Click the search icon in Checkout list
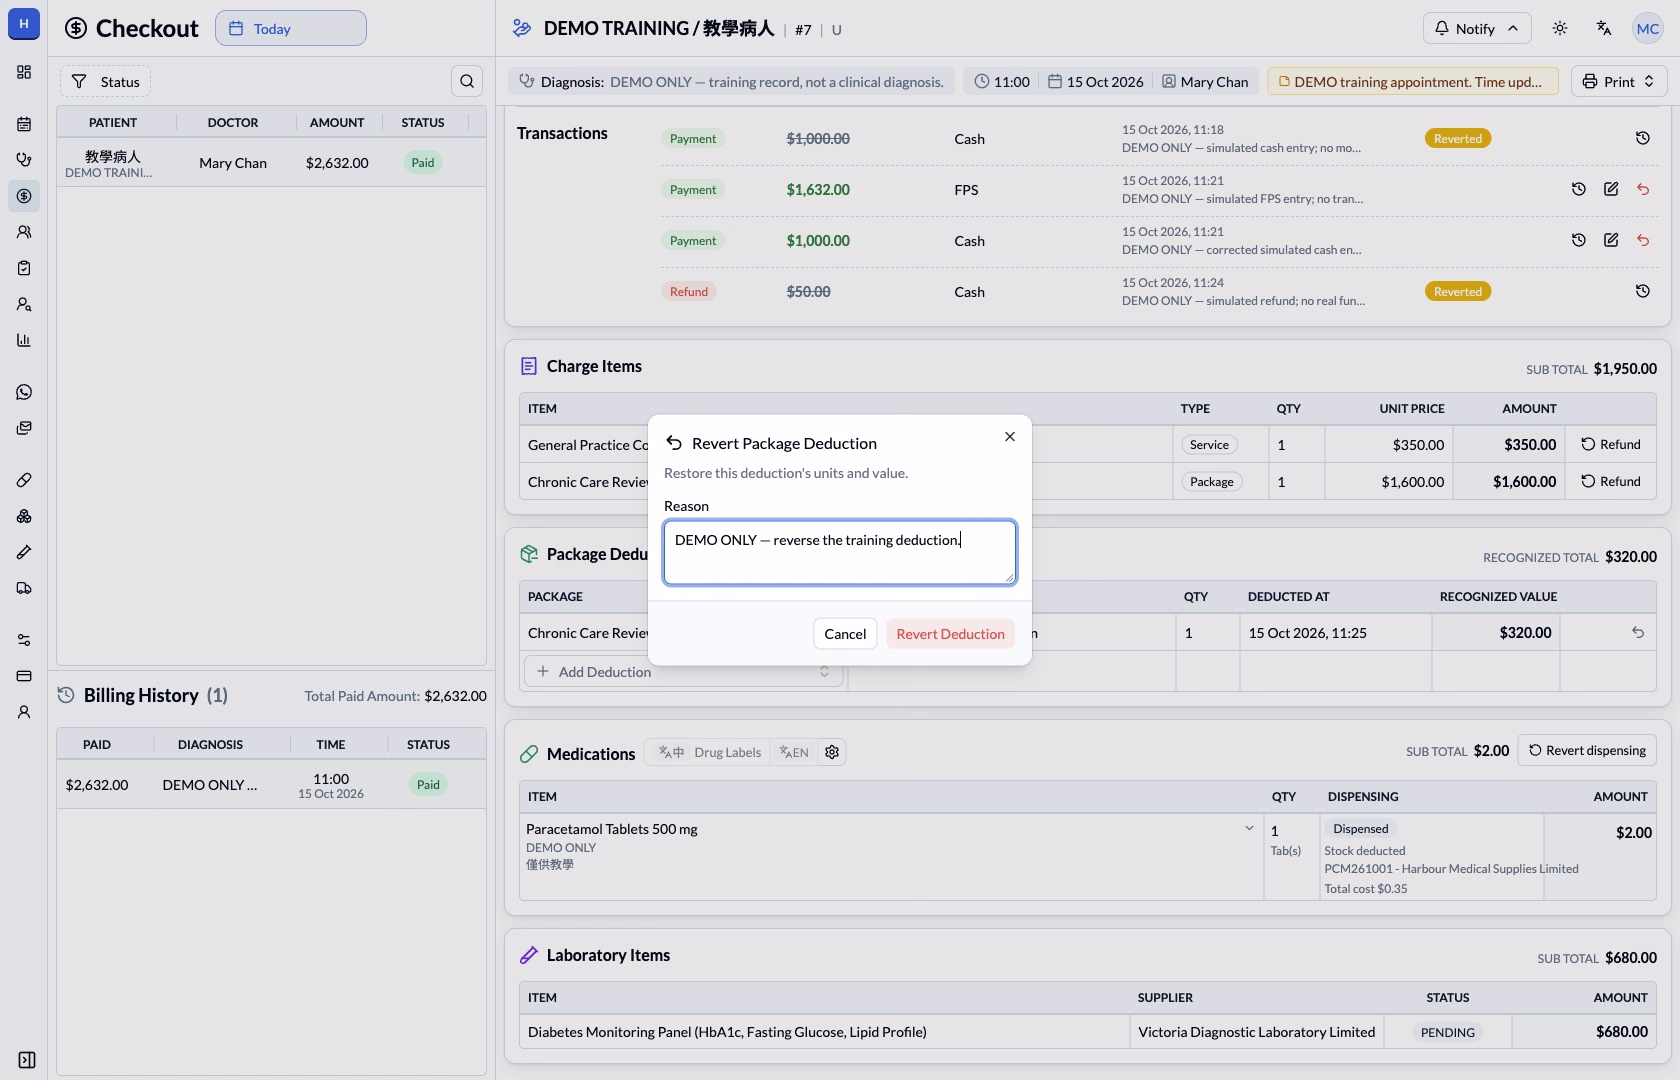1680x1080 pixels. 467,81
